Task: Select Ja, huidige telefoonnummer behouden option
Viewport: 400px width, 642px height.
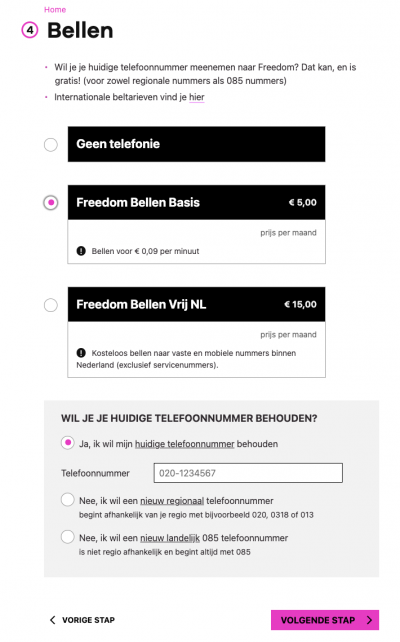Action: tap(68, 443)
